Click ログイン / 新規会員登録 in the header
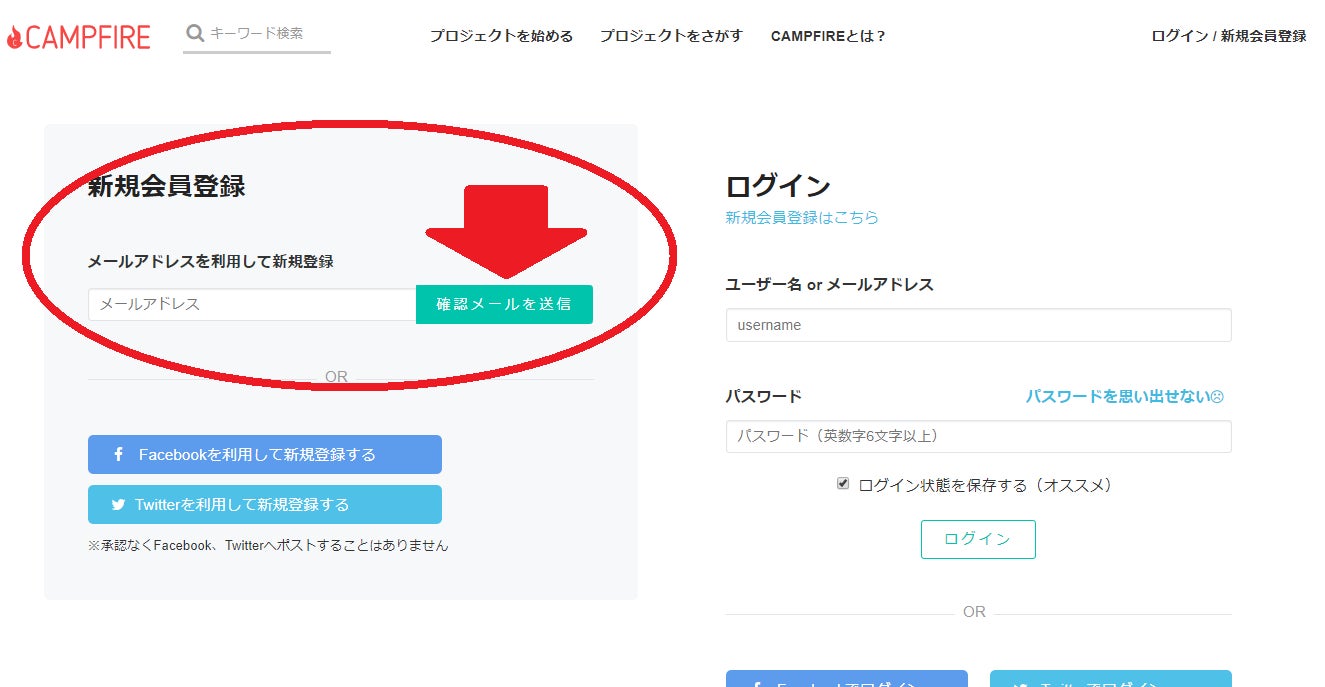This screenshot has height=687, width=1325. pos(1228,36)
